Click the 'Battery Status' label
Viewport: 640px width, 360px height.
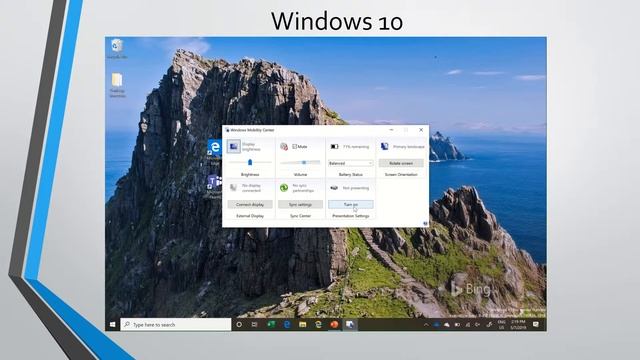[x=351, y=175]
